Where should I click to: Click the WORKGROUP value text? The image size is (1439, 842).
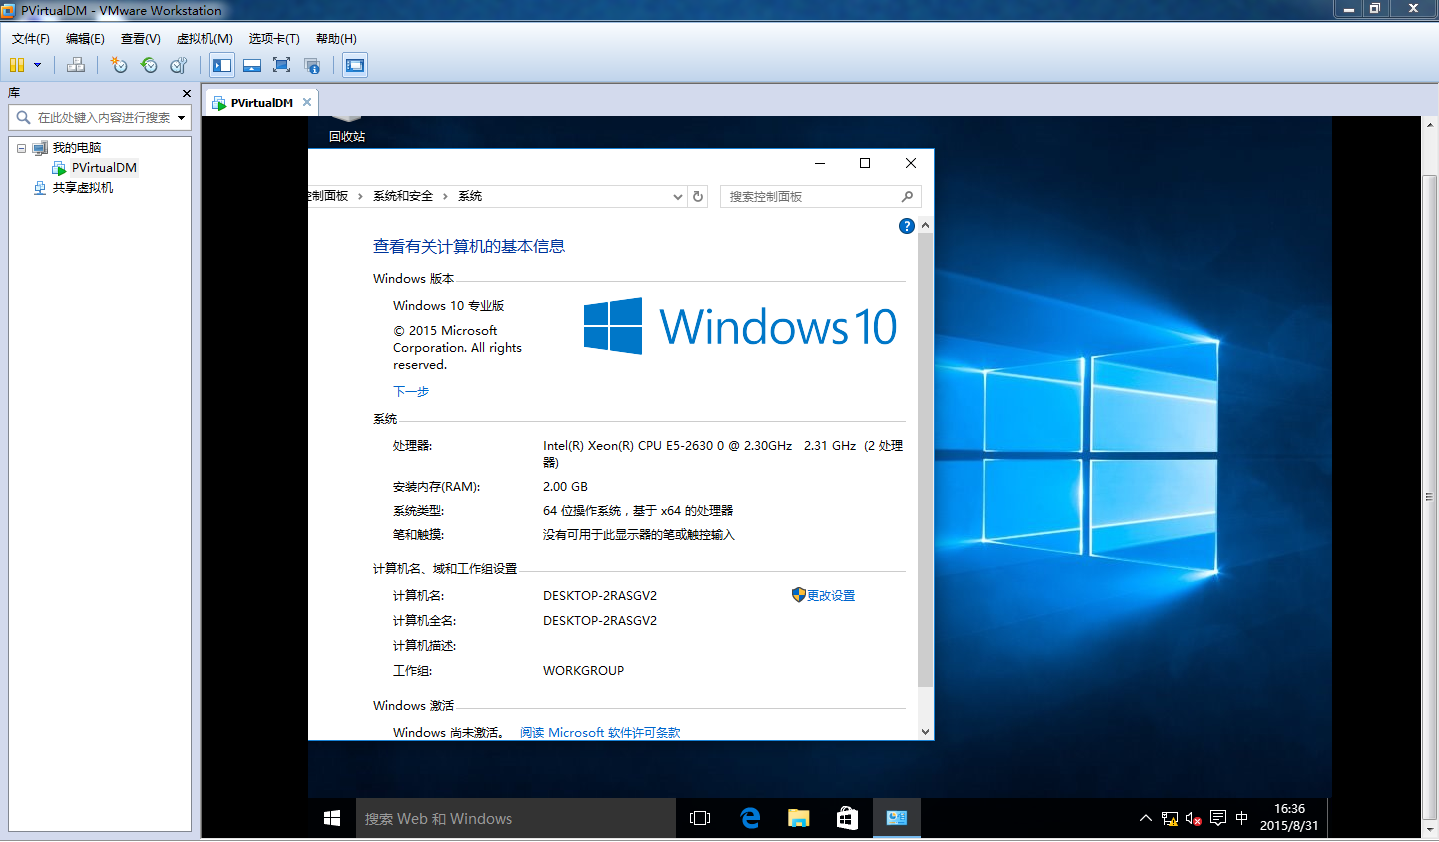tap(583, 671)
